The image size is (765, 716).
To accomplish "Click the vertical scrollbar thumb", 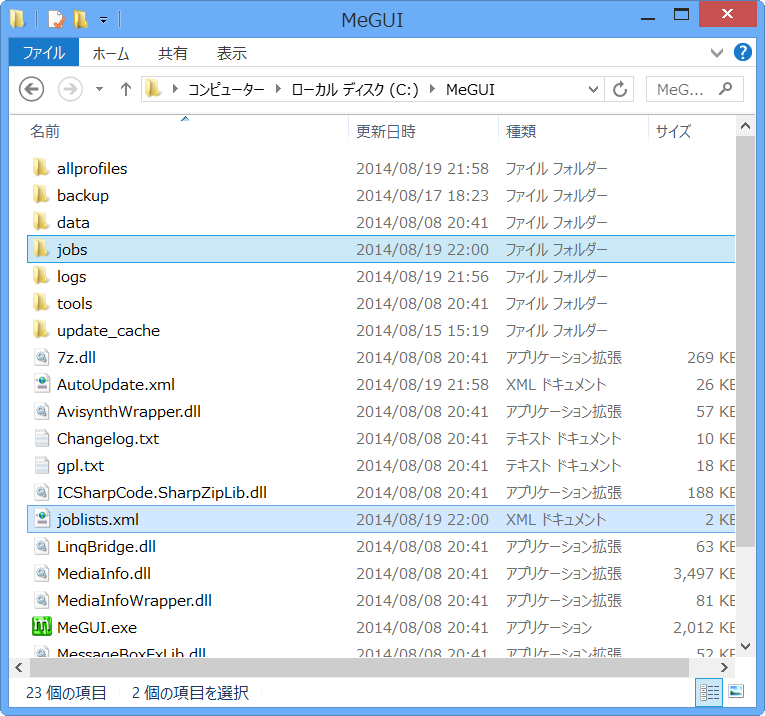I will [745, 342].
